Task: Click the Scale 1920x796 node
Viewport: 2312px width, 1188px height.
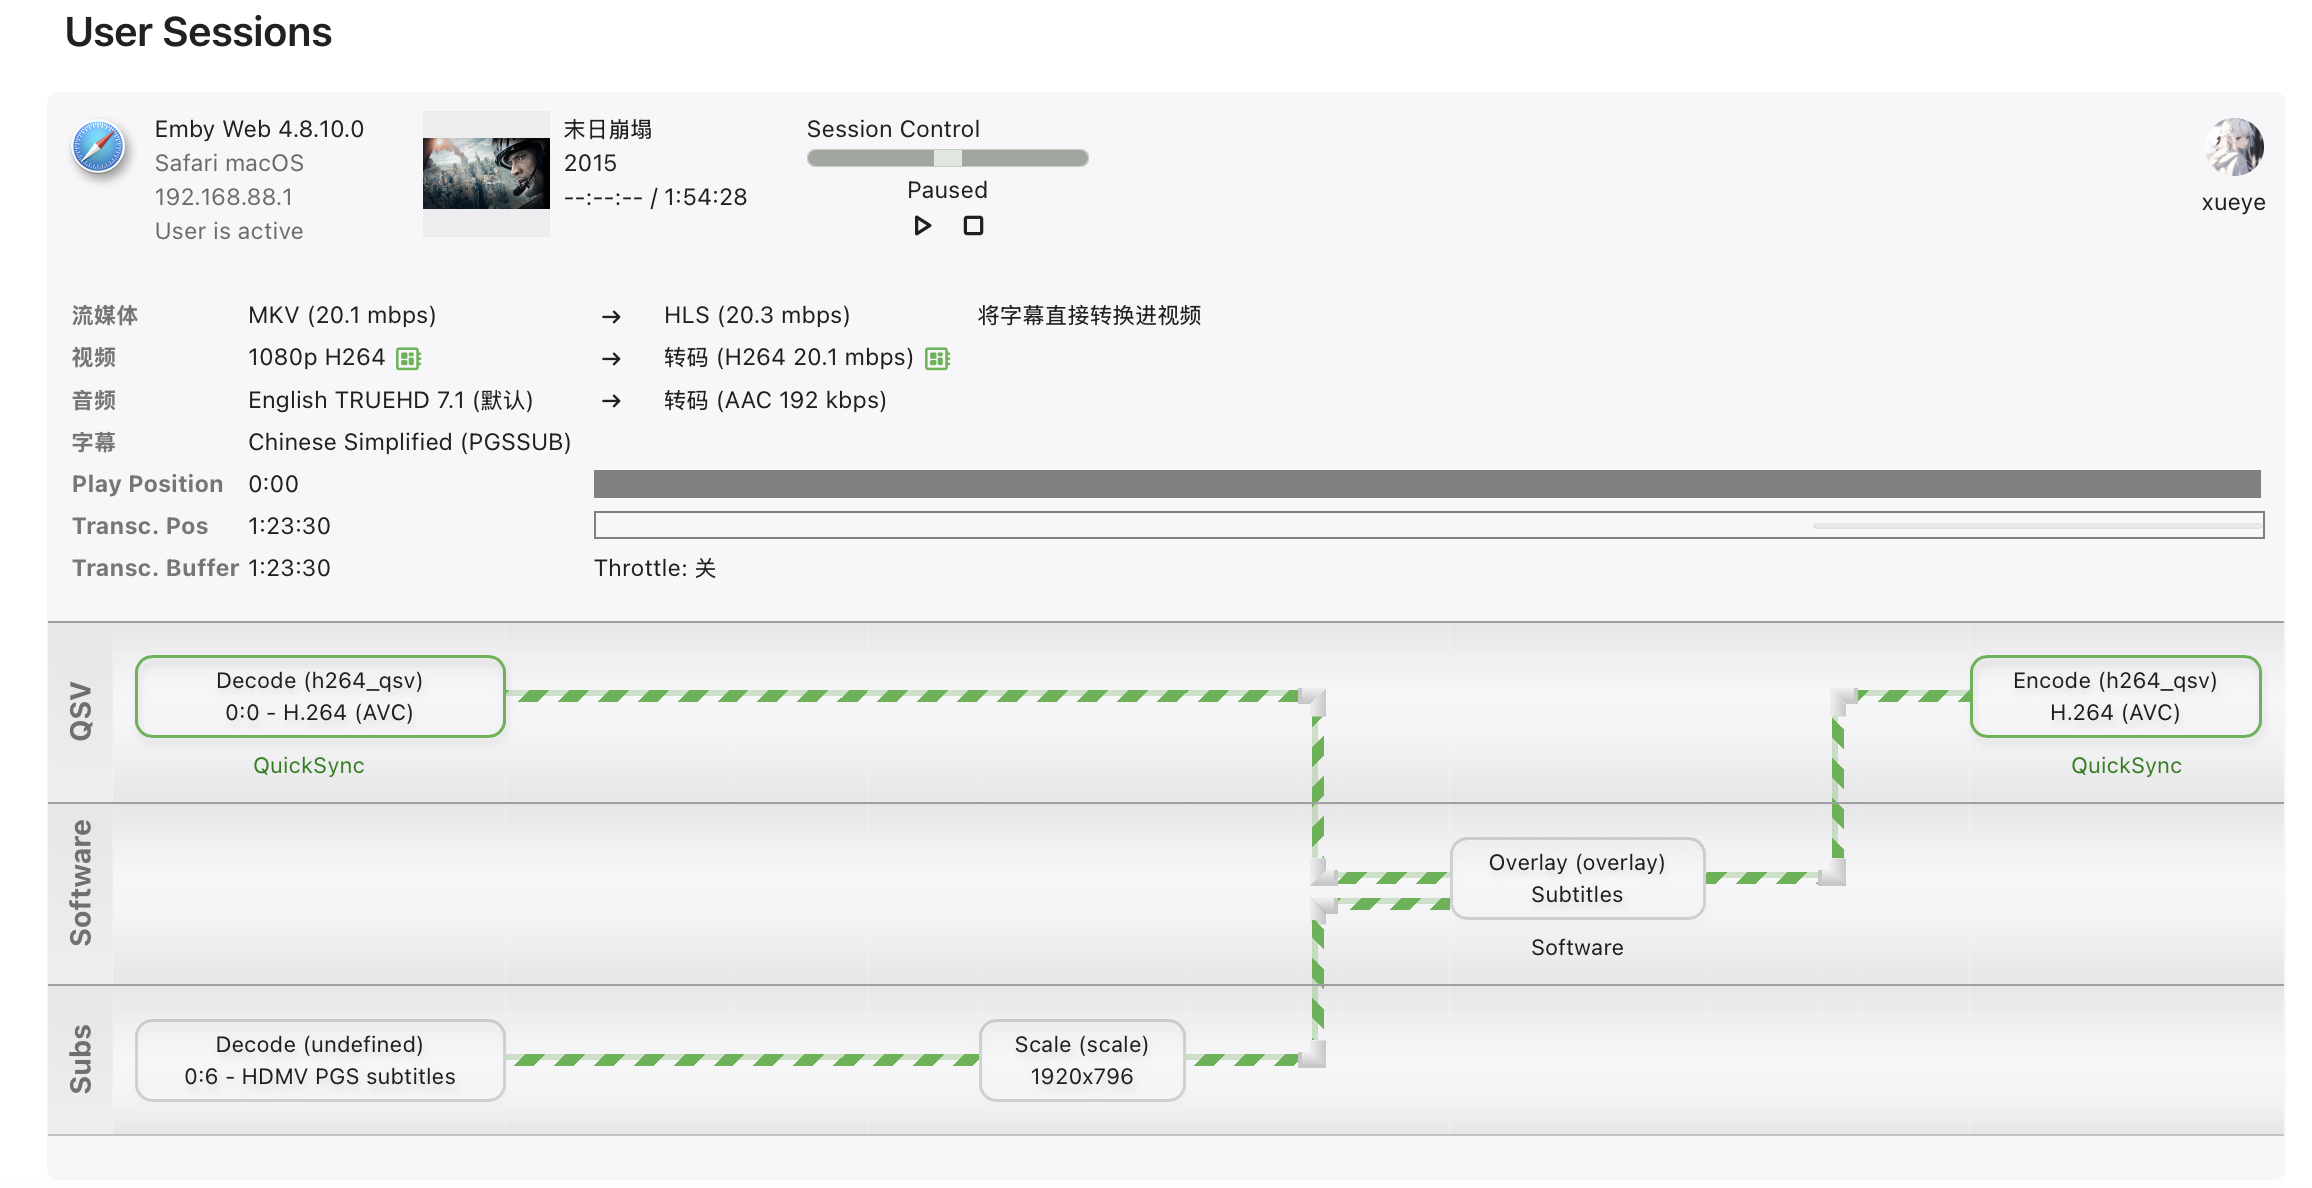Action: [x=1082, y=1060]
